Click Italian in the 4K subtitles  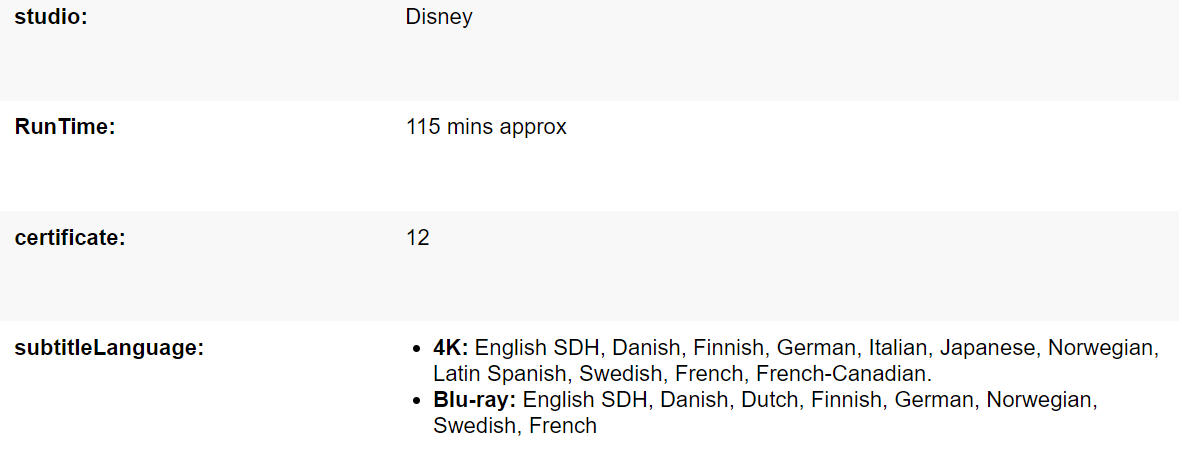897,348
